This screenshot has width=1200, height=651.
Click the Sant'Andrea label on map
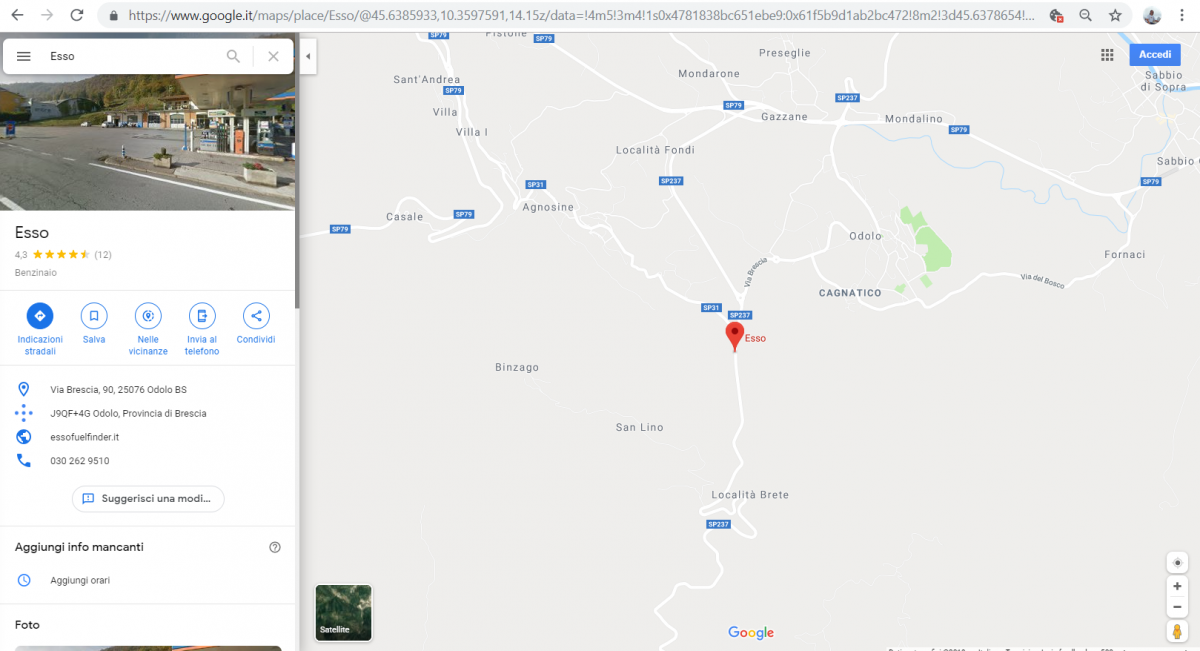tap(427, 80)
